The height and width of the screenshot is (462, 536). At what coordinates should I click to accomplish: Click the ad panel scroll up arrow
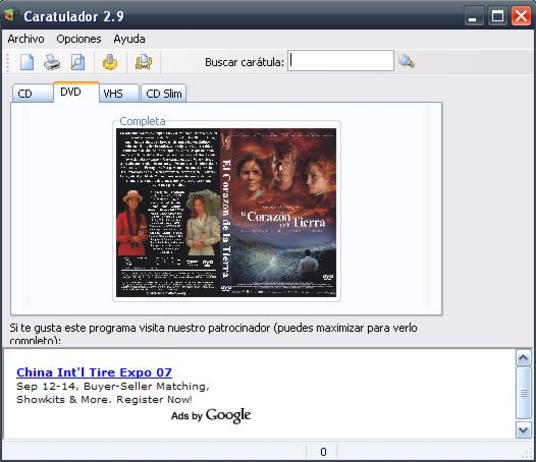[x=523, y=358]
